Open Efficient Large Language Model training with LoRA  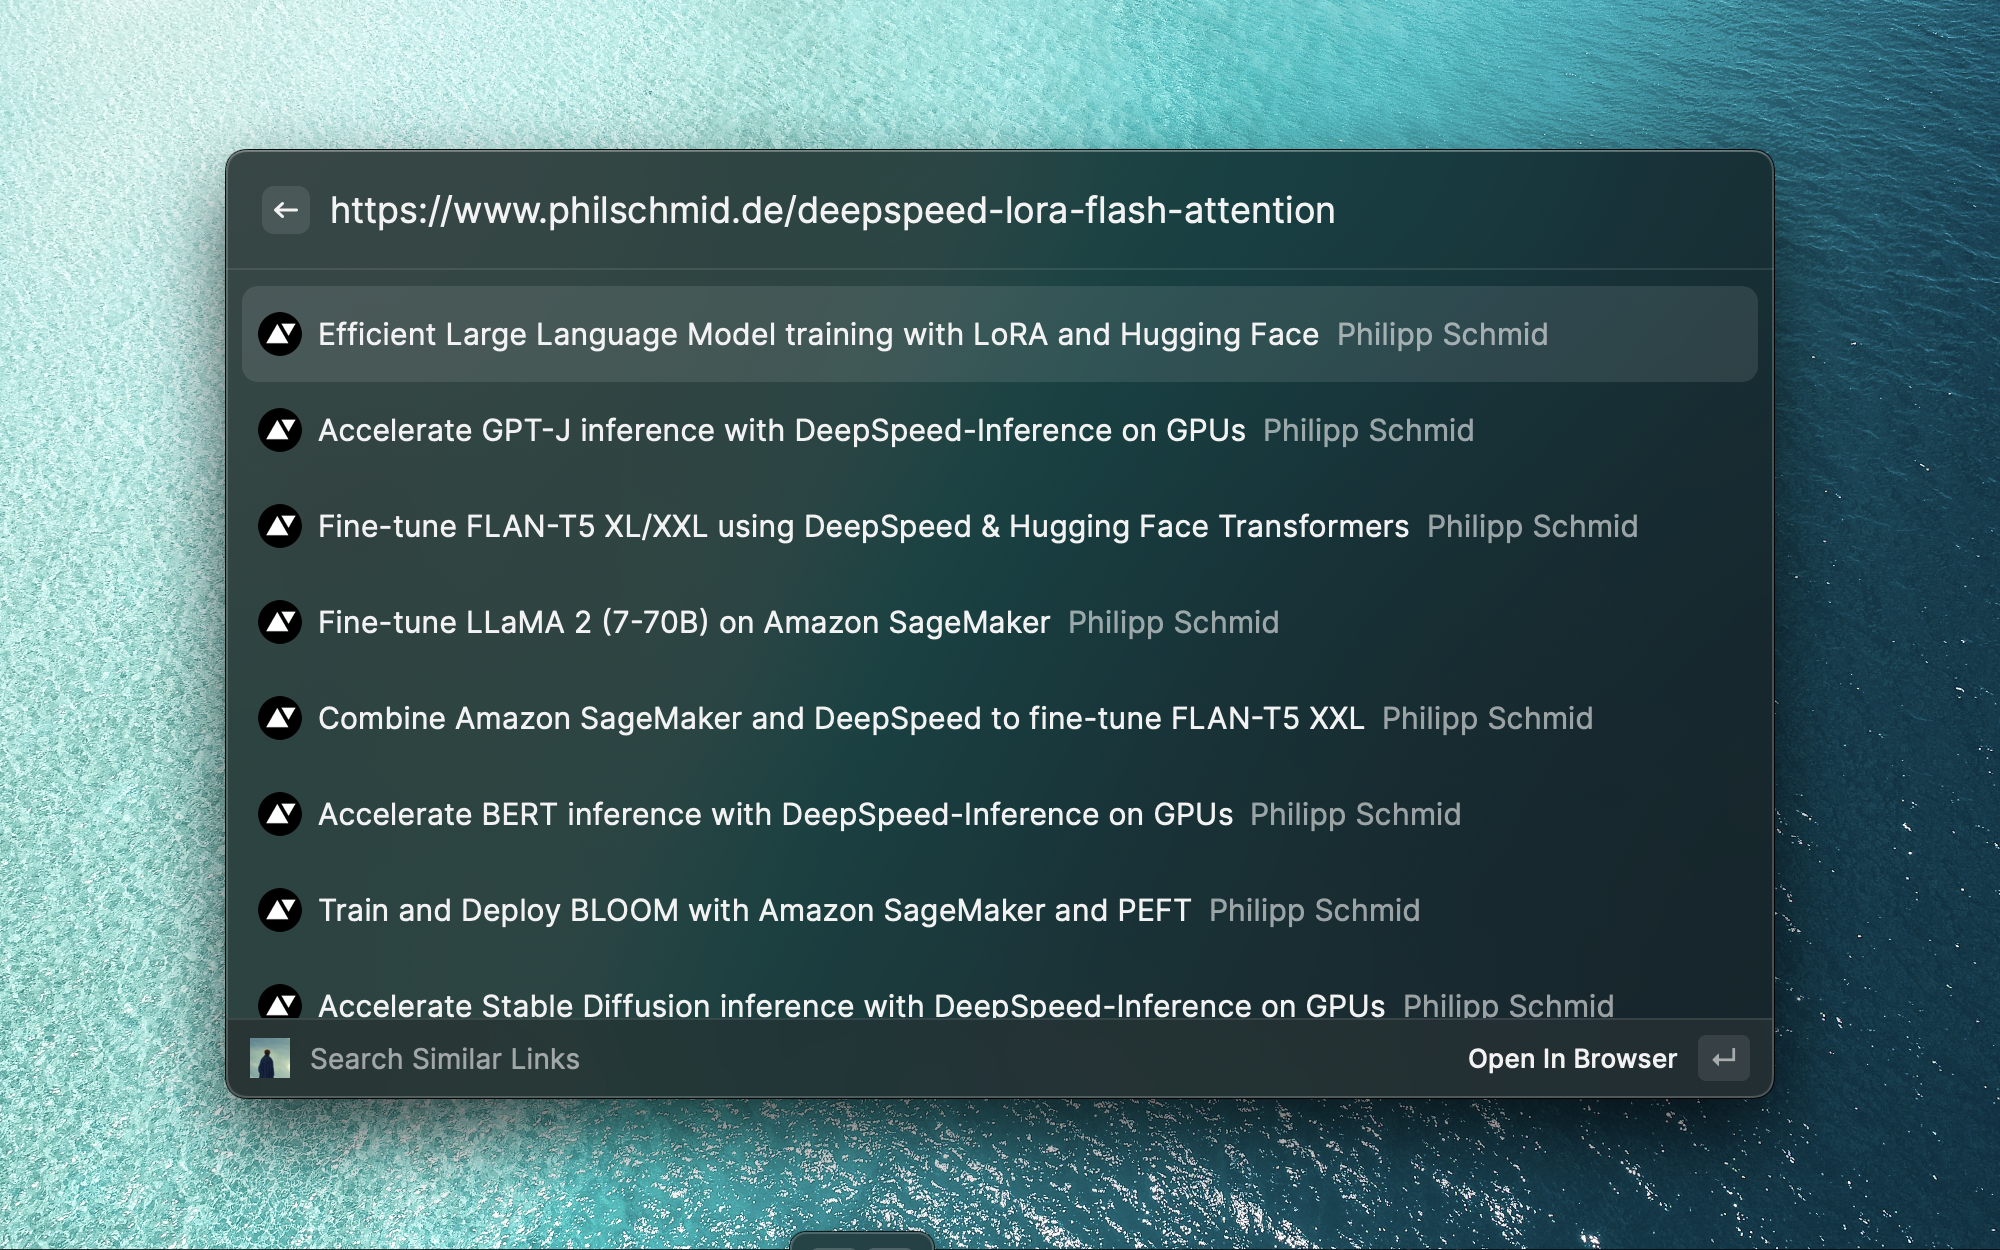(x=818, y=334)
